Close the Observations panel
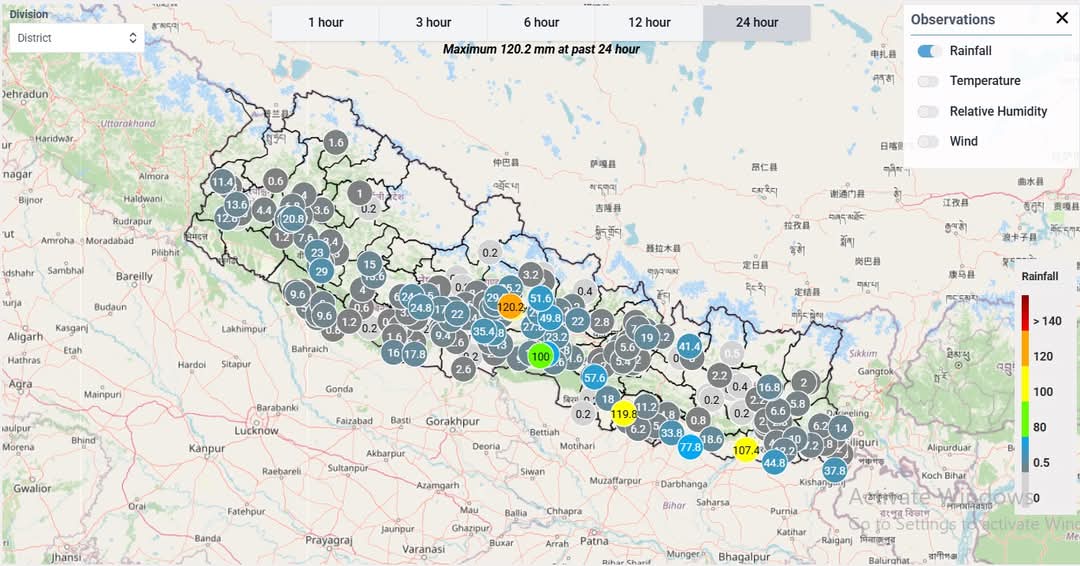The width and height of the screenshot is (1080, 566). 1062,18
